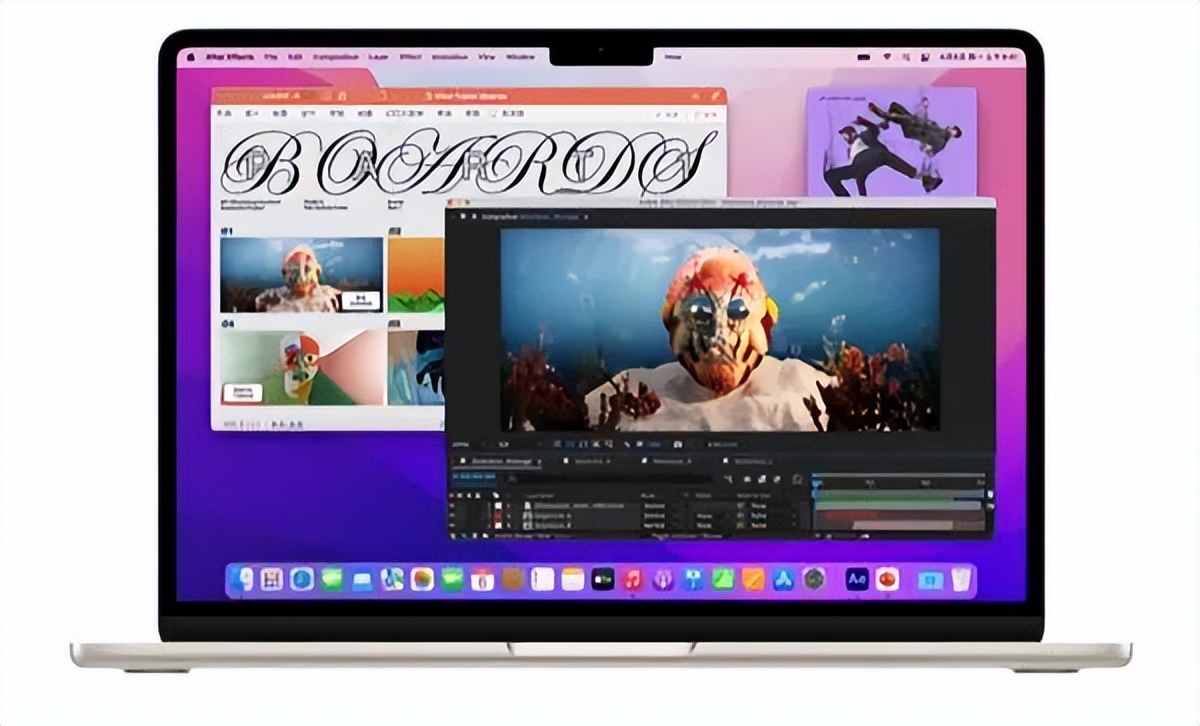The height and width of the screenshot is (726, 1200).
Task: Select the colorful face slide thumbnail in PowerPoint
Action: pos(302,367)
